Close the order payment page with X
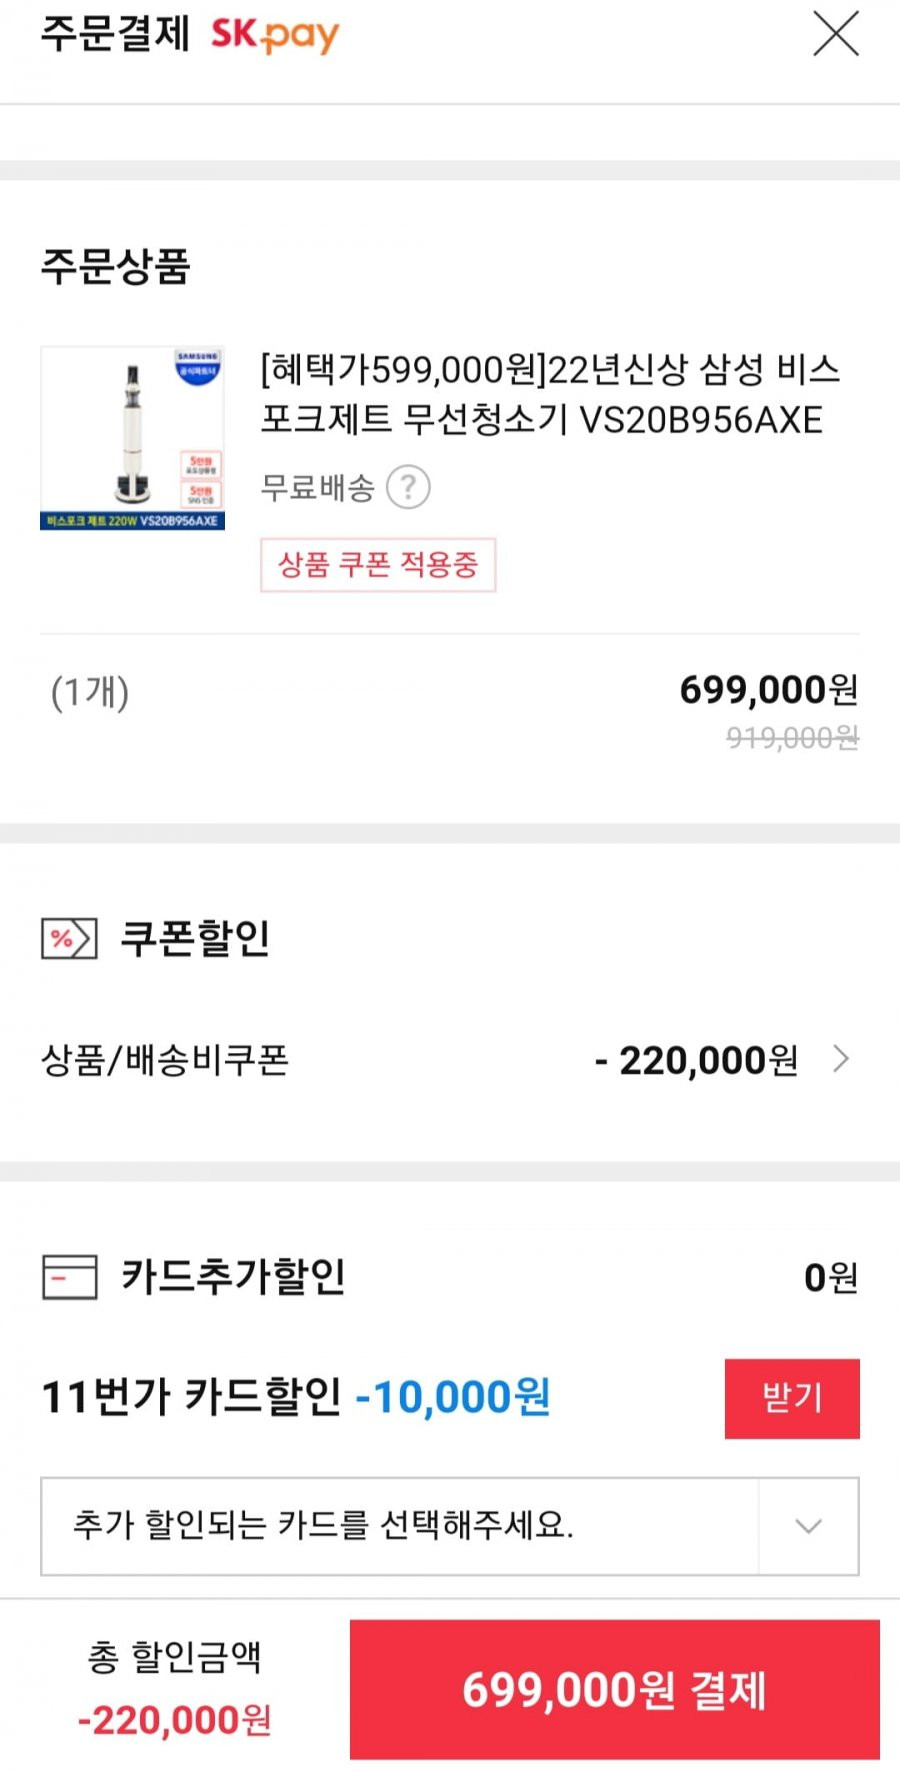 pyautogui.click(x=836, y=34)
